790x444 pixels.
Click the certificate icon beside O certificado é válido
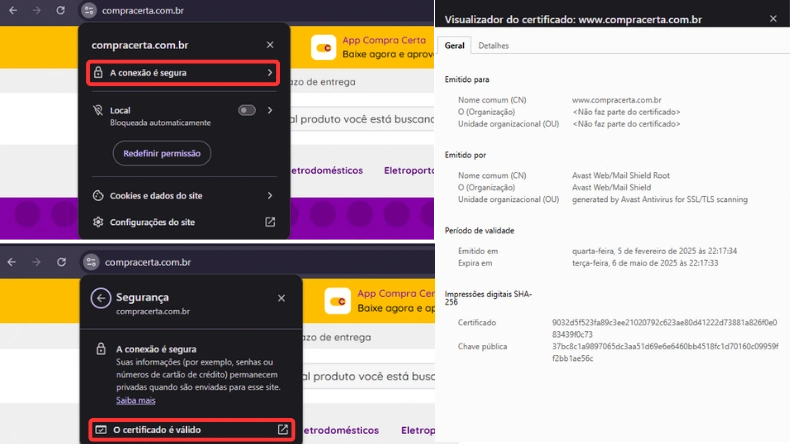pyautogui.click(x=100, y=430)
